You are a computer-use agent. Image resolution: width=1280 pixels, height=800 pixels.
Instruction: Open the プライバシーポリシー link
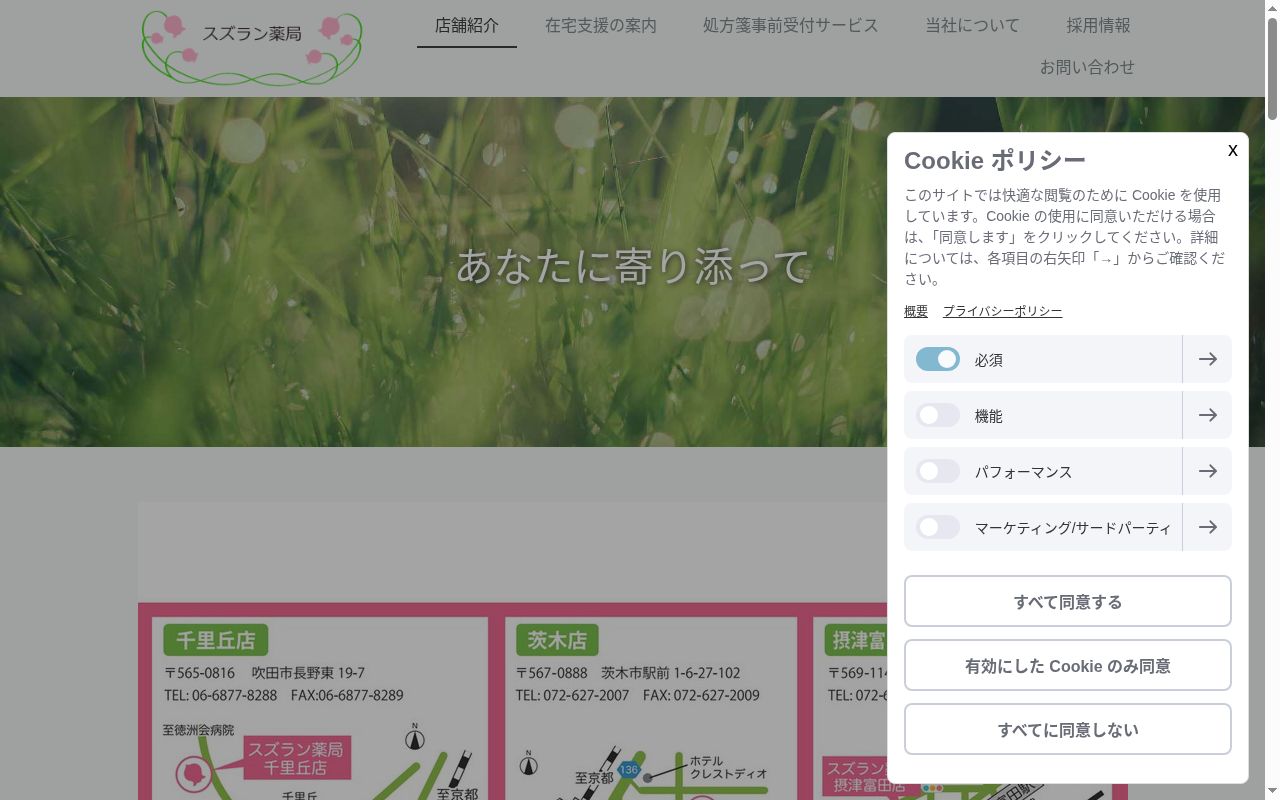click(1002, 311)
